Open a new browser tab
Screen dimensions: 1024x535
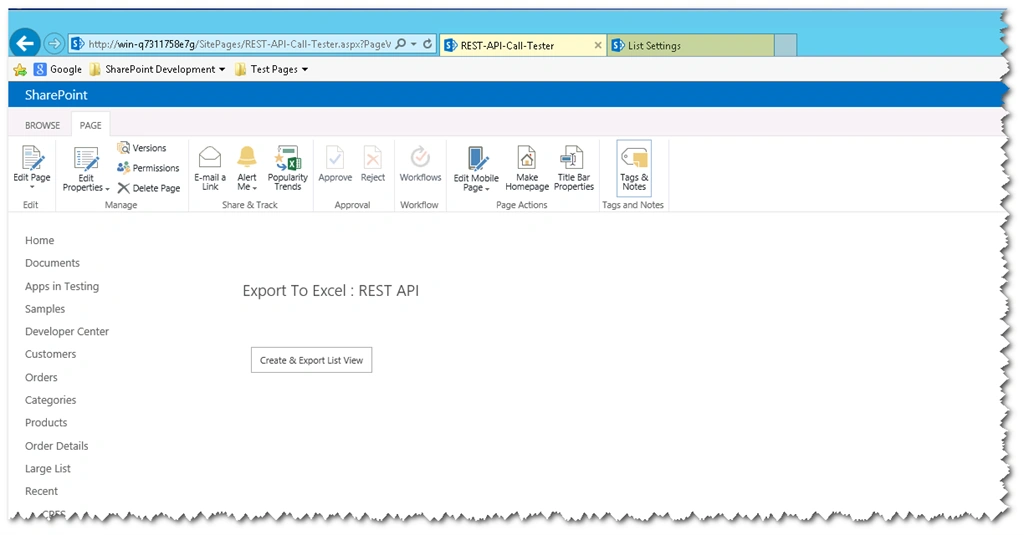click(786, 45)
